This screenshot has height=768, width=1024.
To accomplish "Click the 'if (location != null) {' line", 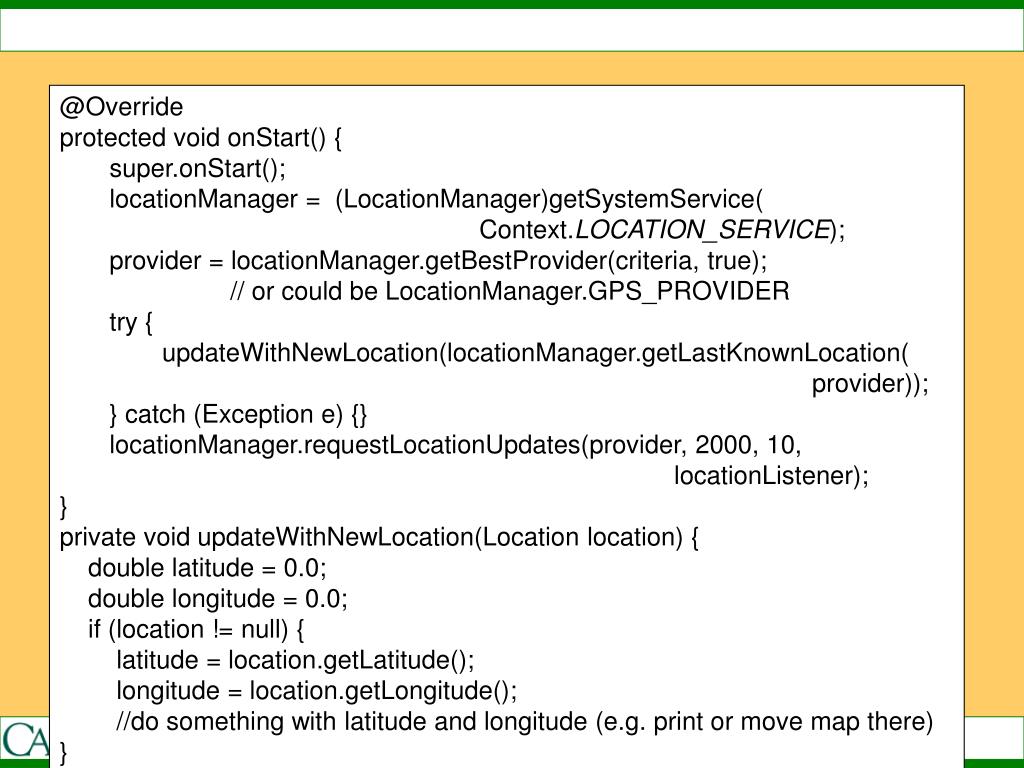I will [x=196, y=630].
